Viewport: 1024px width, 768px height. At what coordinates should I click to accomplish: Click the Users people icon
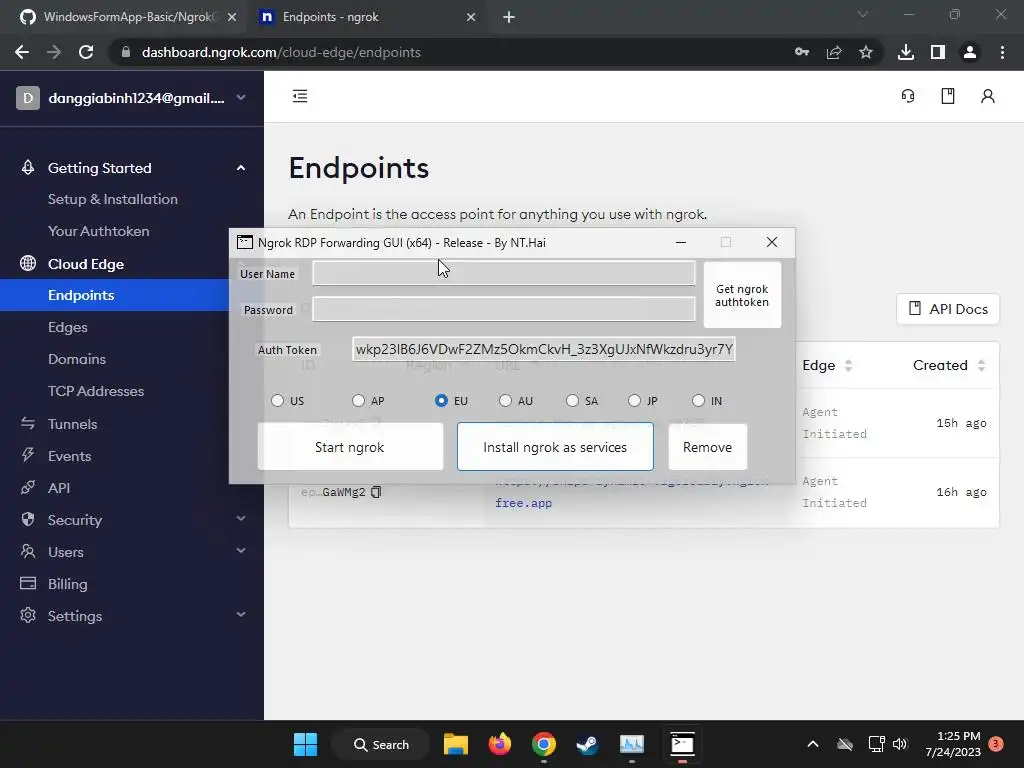27,551
